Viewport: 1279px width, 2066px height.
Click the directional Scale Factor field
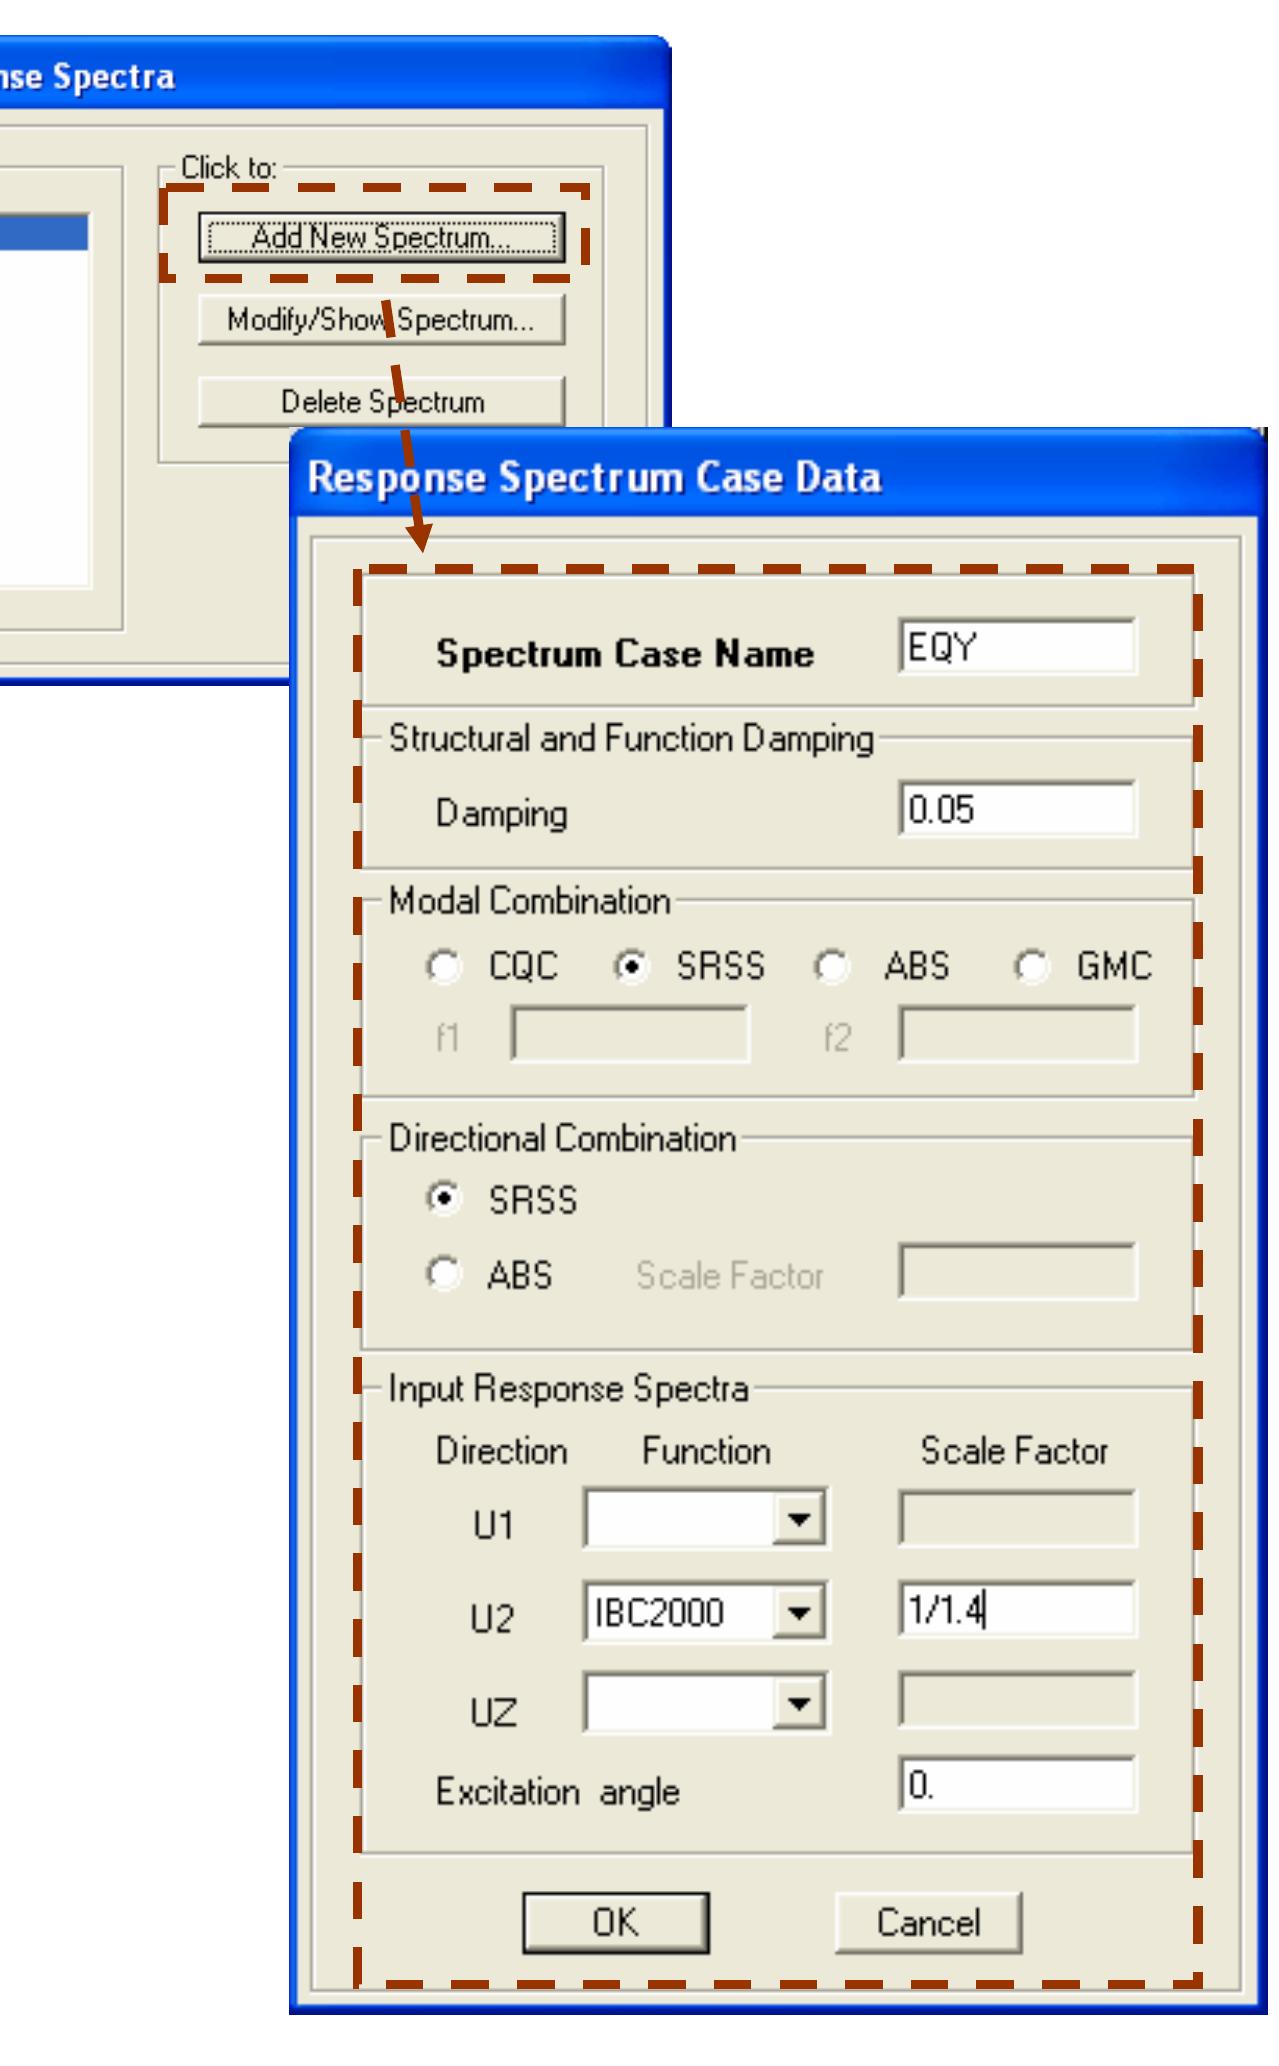pyautogui.click(x=1017, y=1271)
